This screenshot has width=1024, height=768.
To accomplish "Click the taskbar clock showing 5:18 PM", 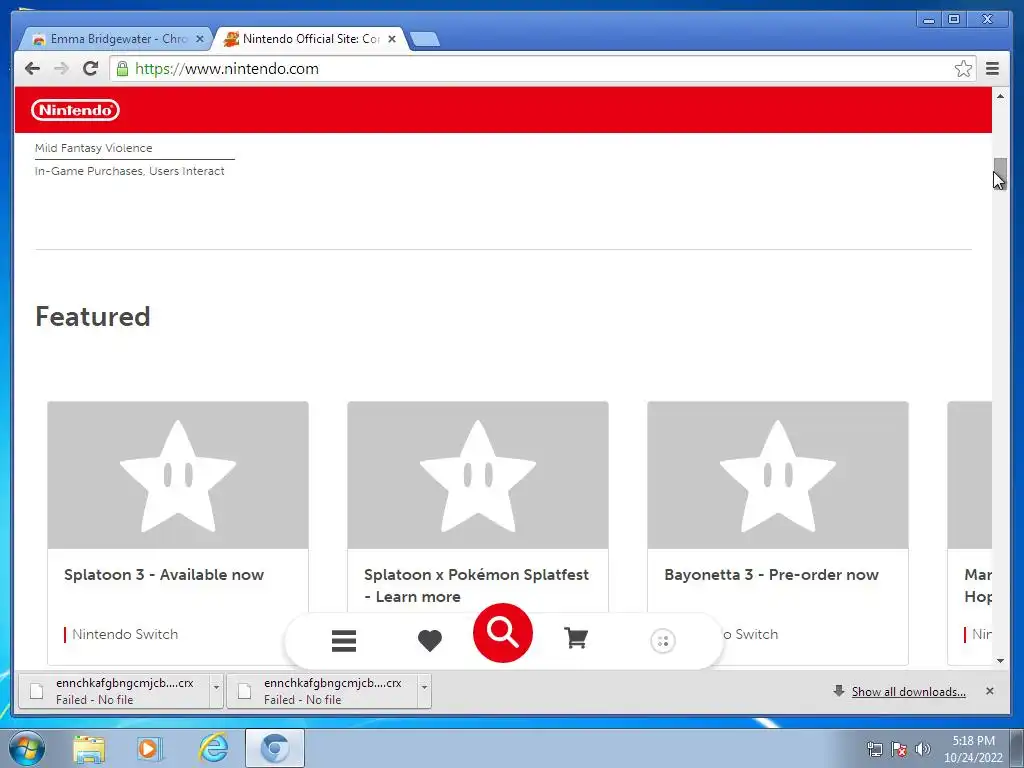I will 973,748.
